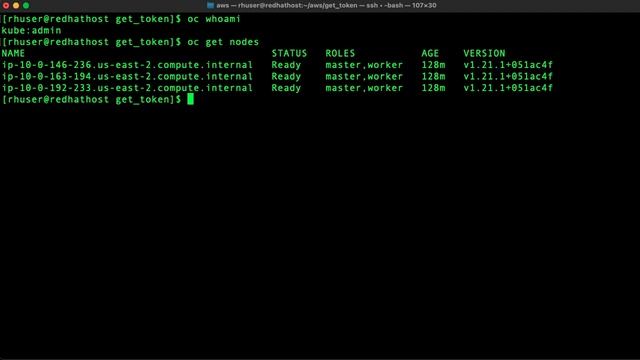Click the Ready status of node ip-10-0-163-194

point(286,76)
